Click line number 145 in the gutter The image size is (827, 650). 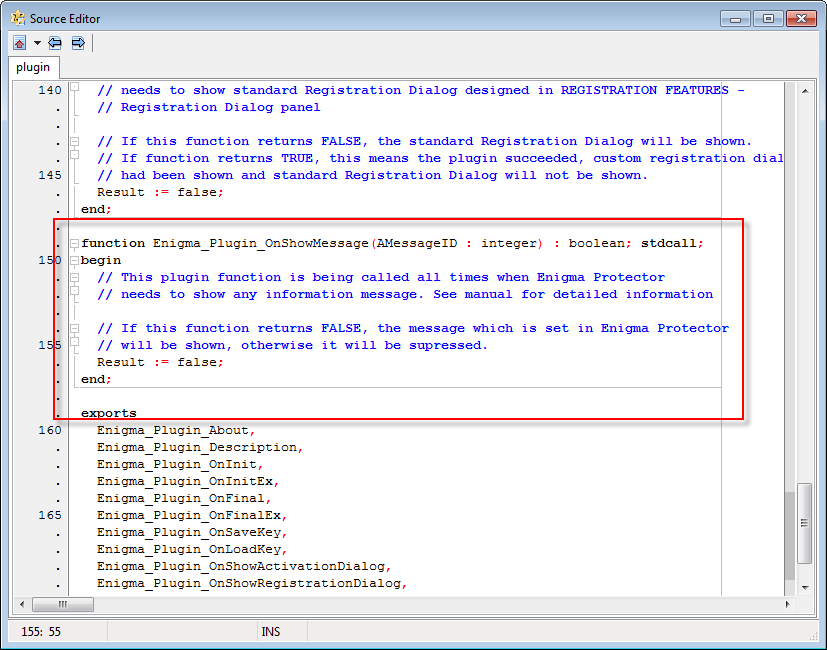pos(50,175)
